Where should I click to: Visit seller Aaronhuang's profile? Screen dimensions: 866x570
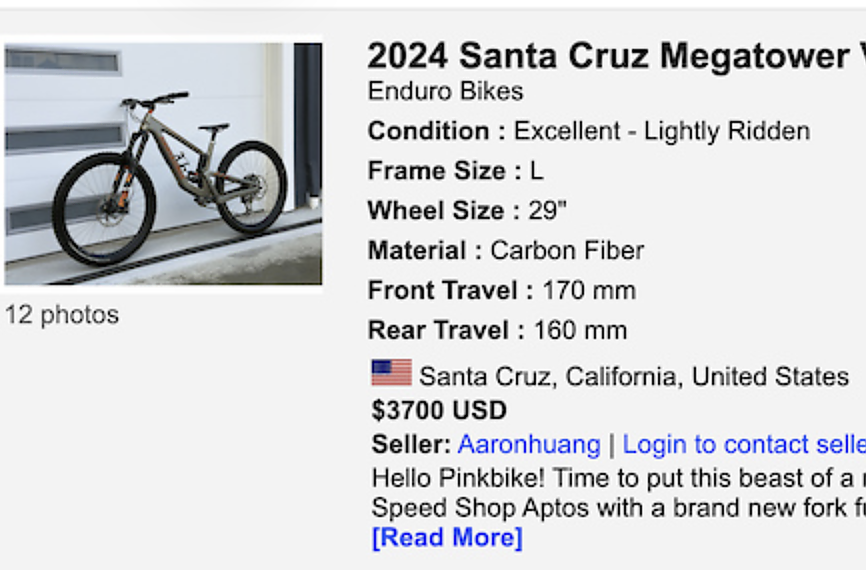pyautogui.click(x=529, y=444)
